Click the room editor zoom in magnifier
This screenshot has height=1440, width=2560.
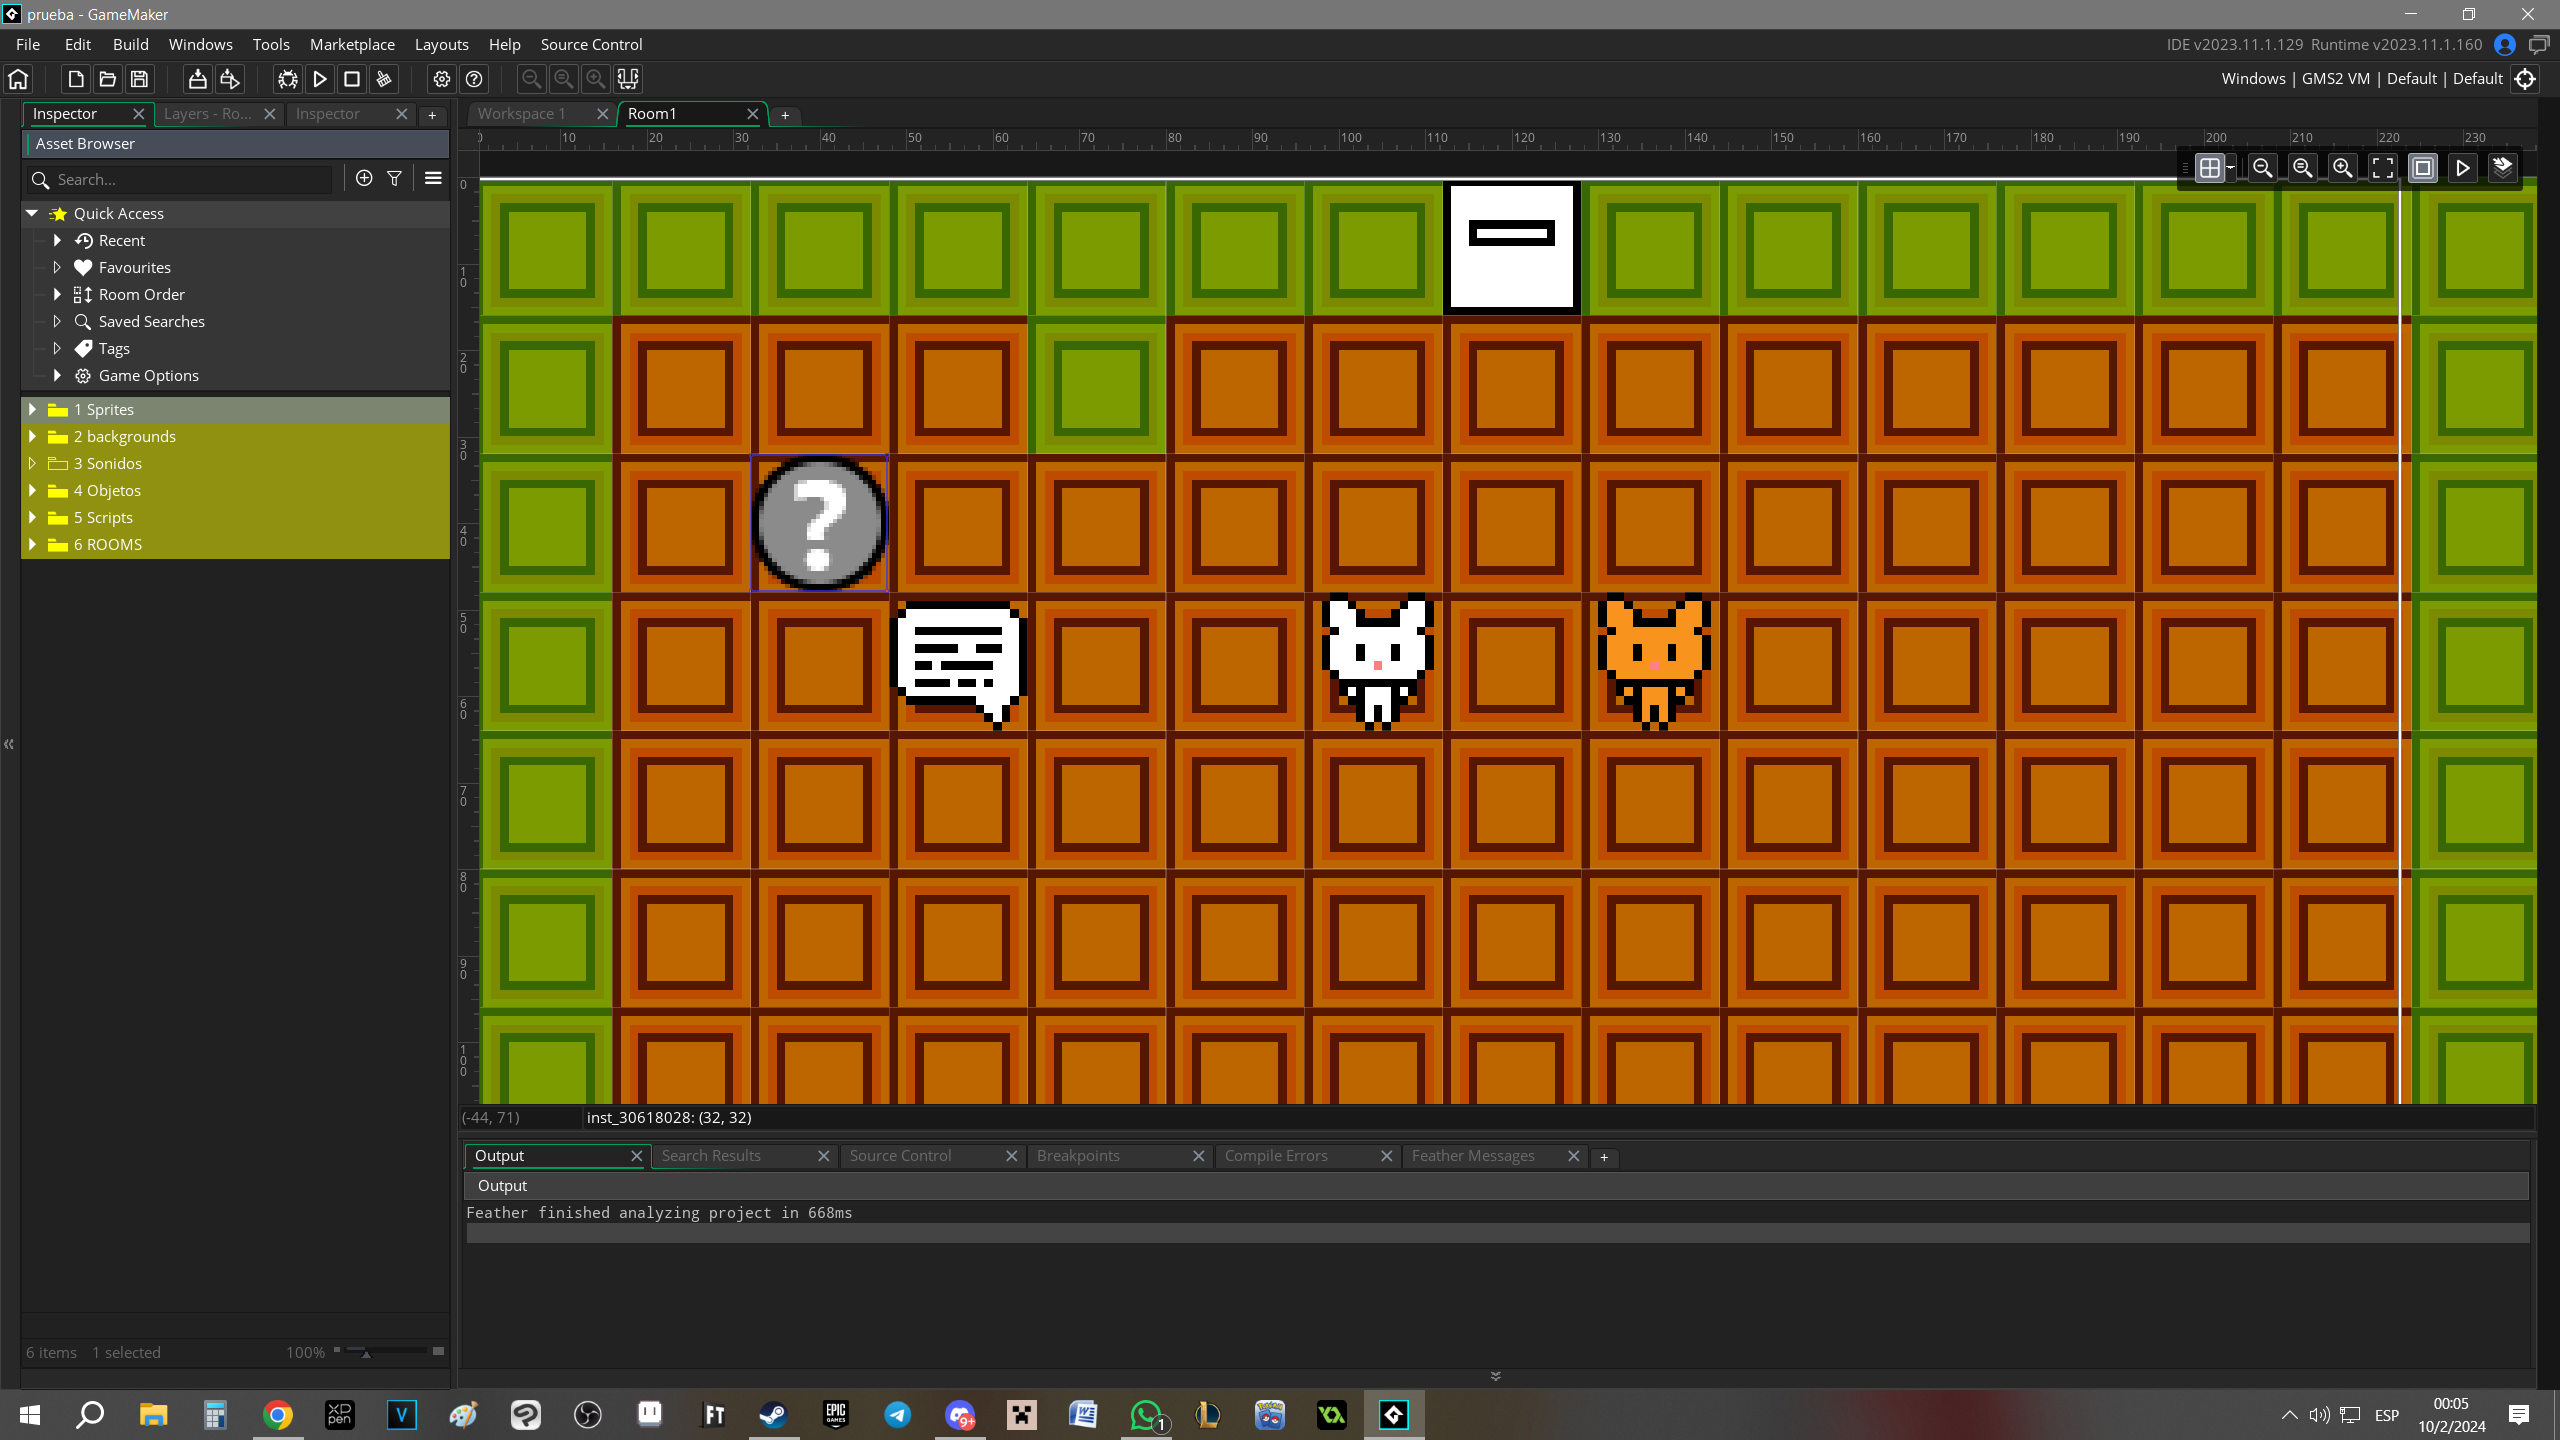tap(2342, 168)
